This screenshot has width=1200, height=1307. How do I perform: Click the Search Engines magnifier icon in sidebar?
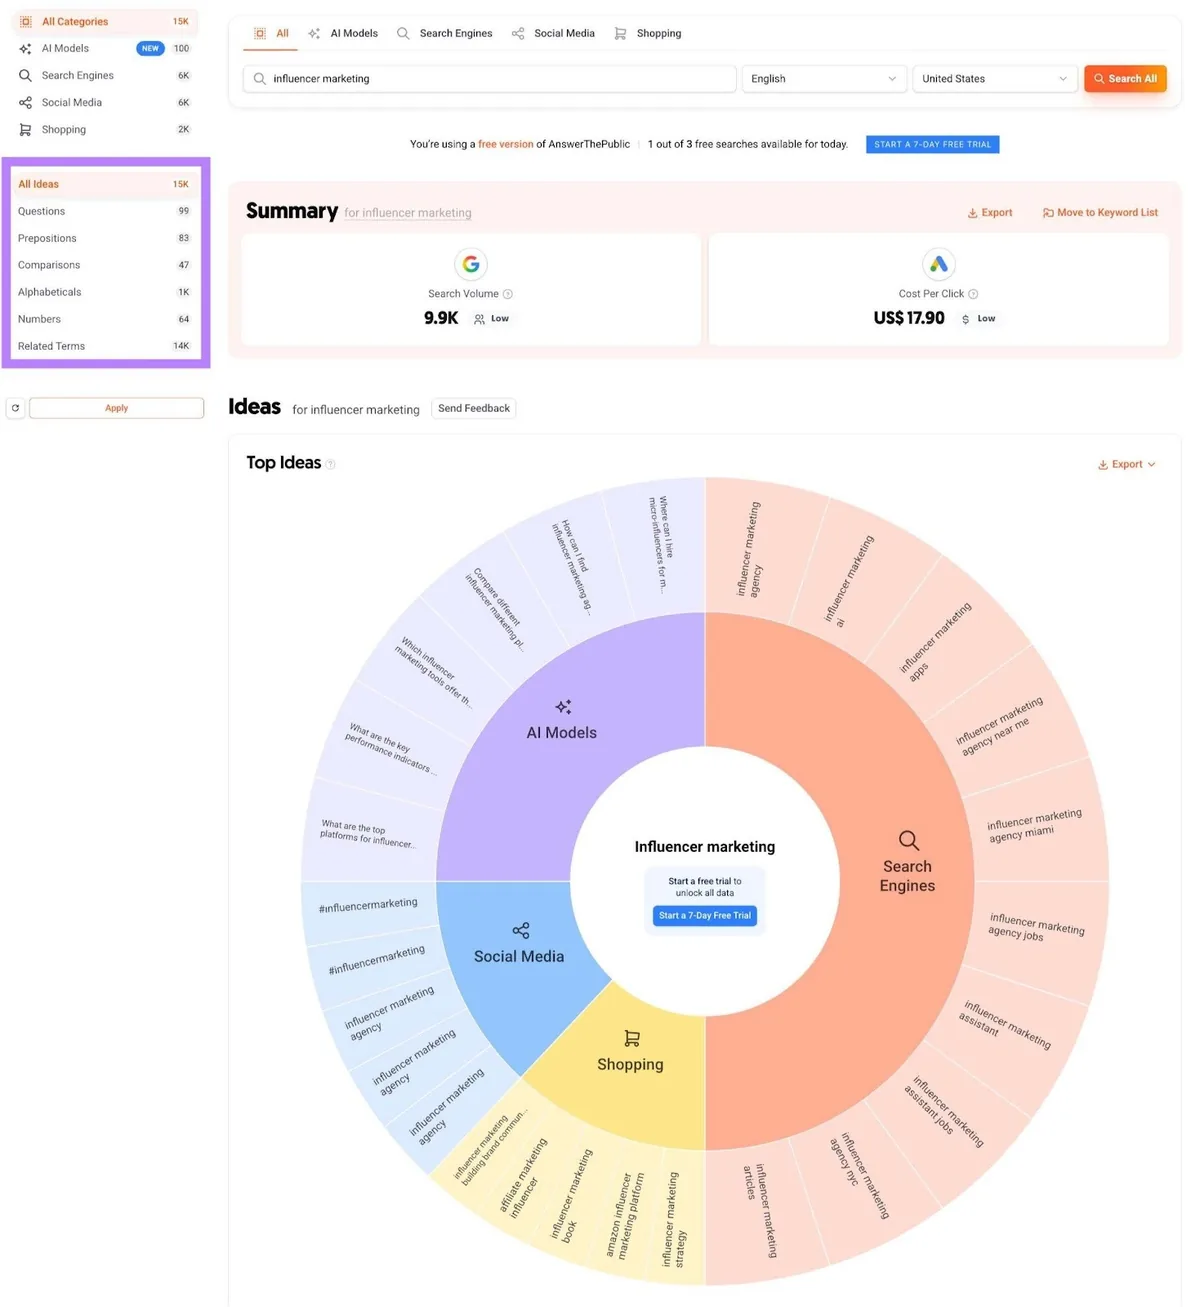click(x=26, y=75)
